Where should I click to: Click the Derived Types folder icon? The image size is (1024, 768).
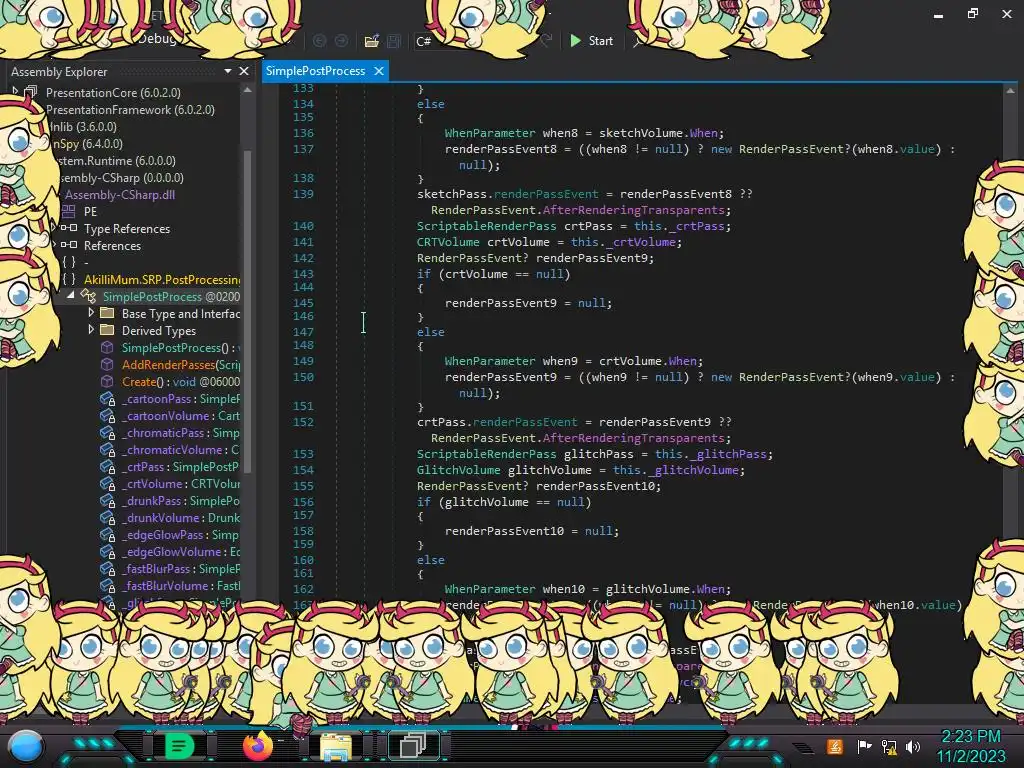tap(107, 330)
